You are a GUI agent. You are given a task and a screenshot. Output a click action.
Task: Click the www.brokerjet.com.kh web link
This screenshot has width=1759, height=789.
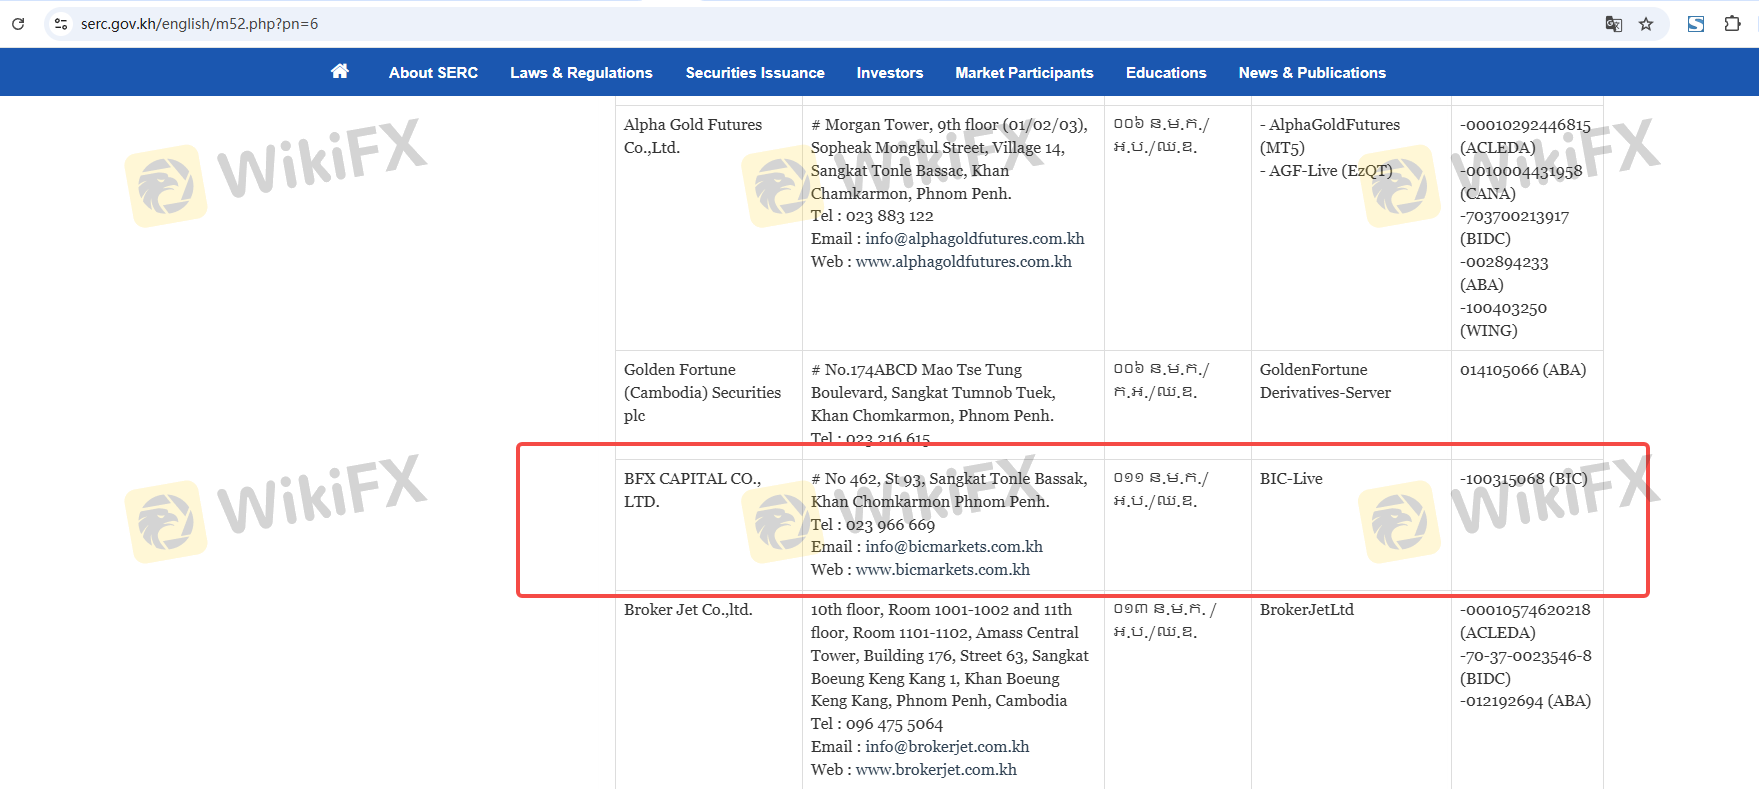[936, 770]
